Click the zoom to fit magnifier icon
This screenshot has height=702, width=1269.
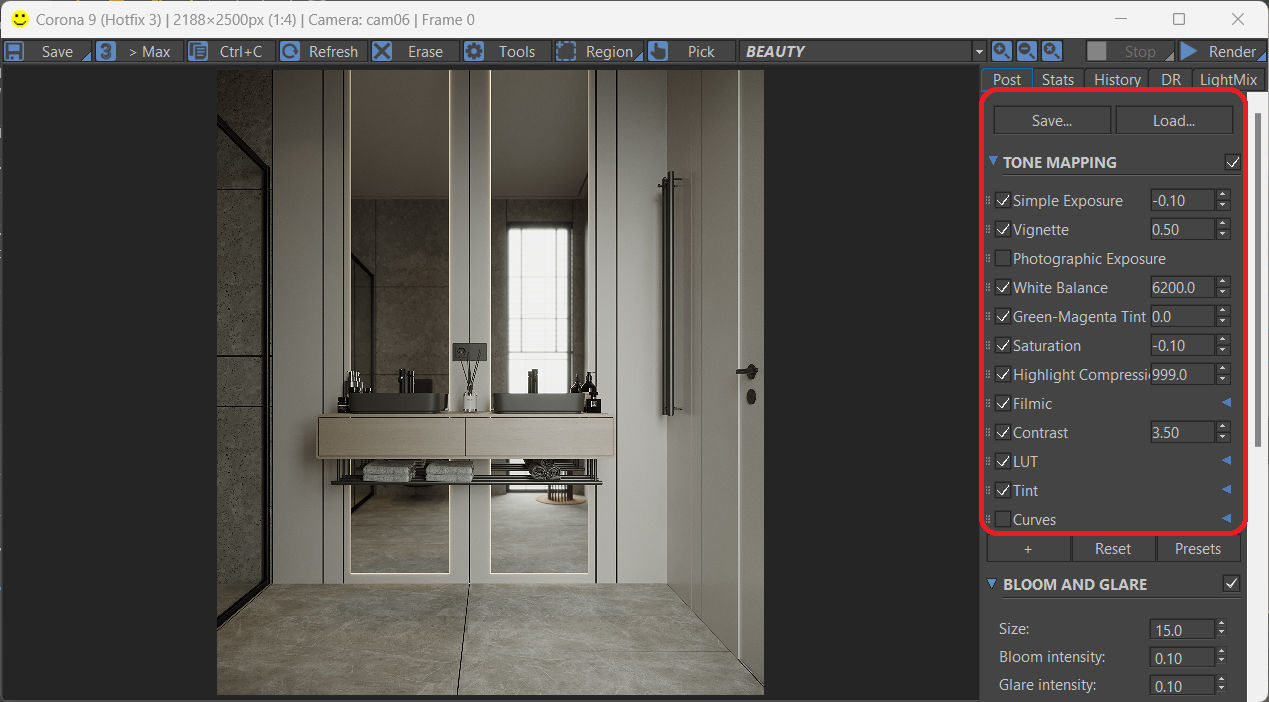tap(1052, 51)
